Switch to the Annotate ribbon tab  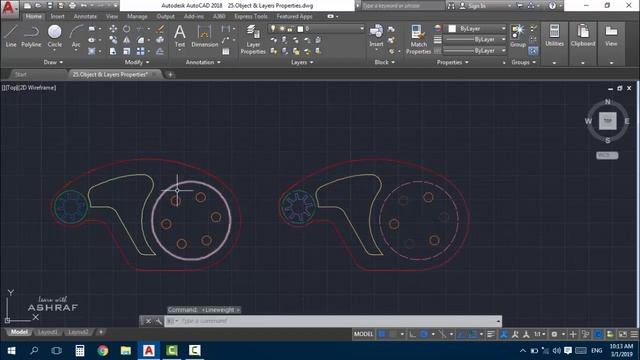point(85,16)
